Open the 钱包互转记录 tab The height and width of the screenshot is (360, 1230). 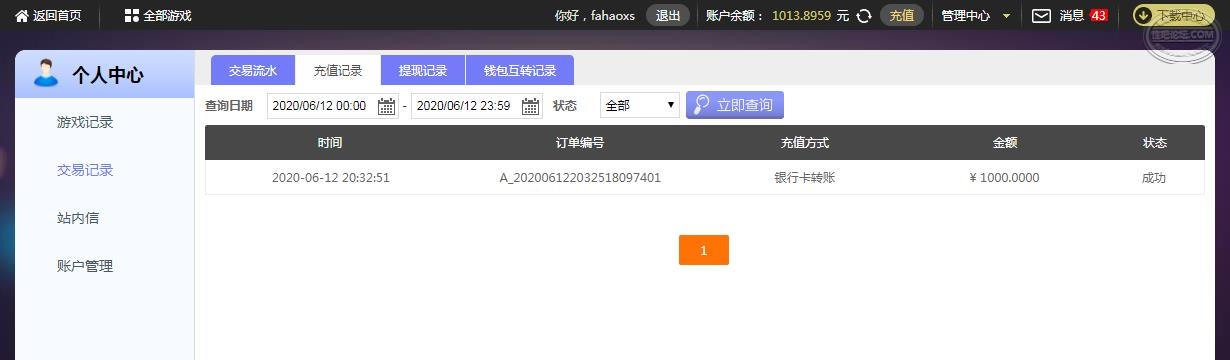[x=520, y=71]
